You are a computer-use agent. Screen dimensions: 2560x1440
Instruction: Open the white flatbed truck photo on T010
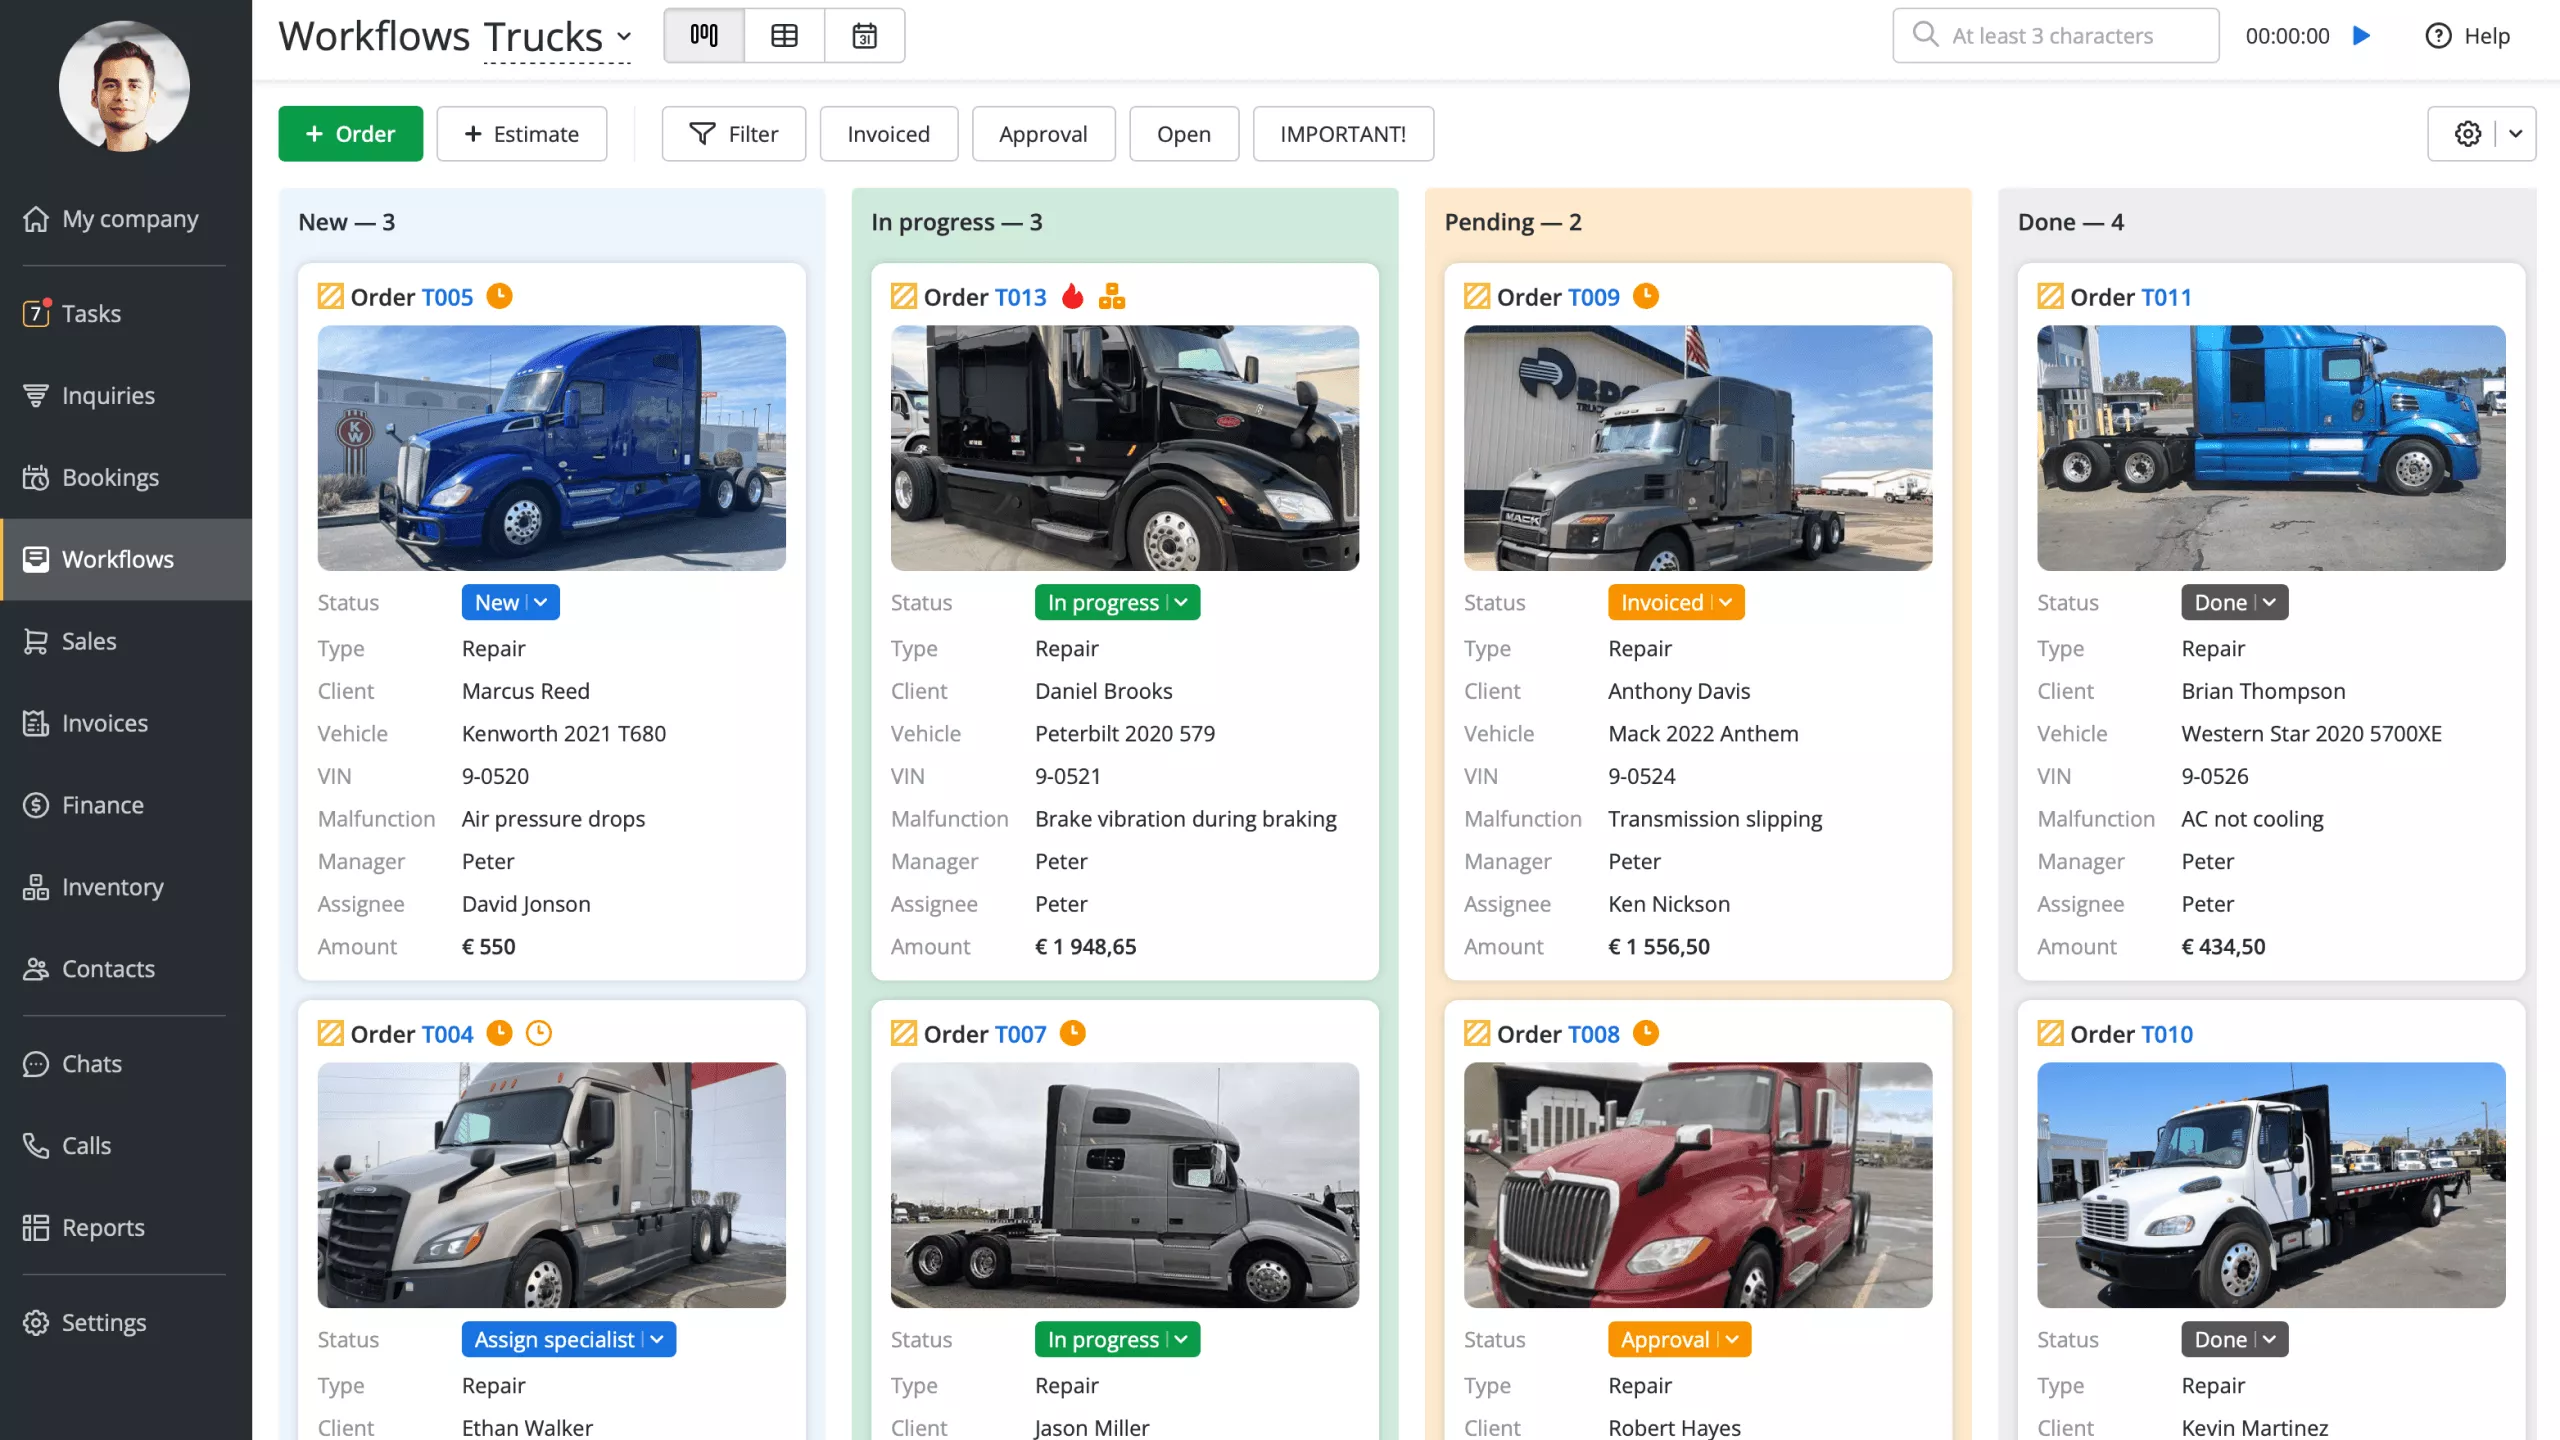click(2271, 1185)
